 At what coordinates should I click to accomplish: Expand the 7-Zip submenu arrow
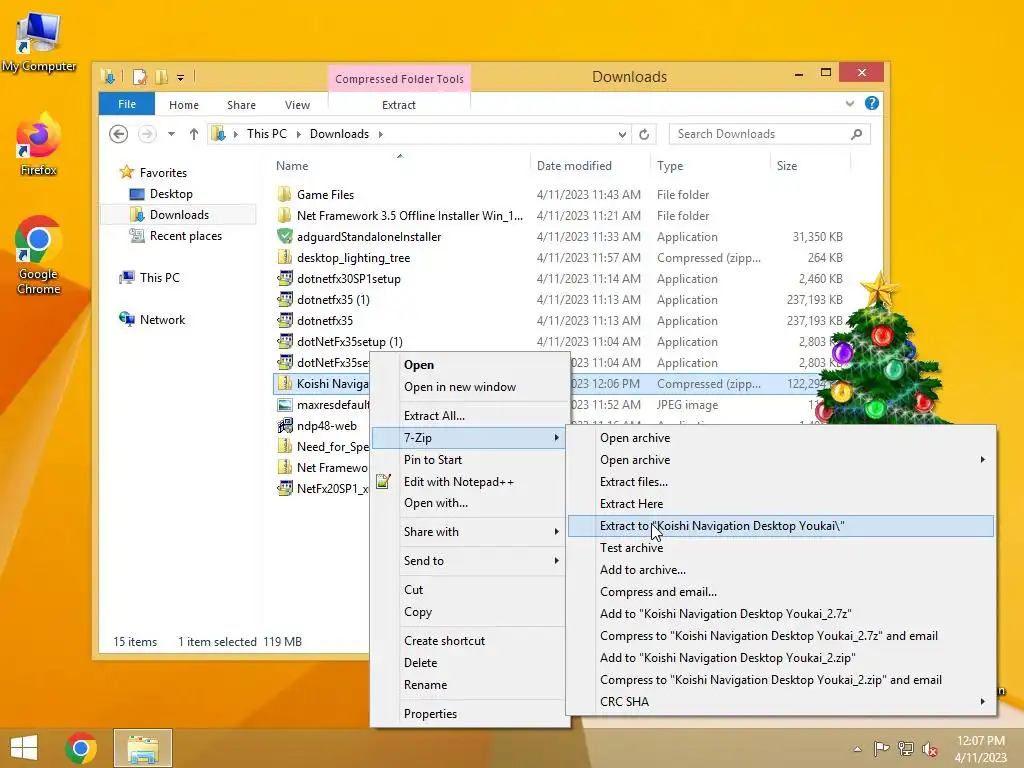[556, 438]
